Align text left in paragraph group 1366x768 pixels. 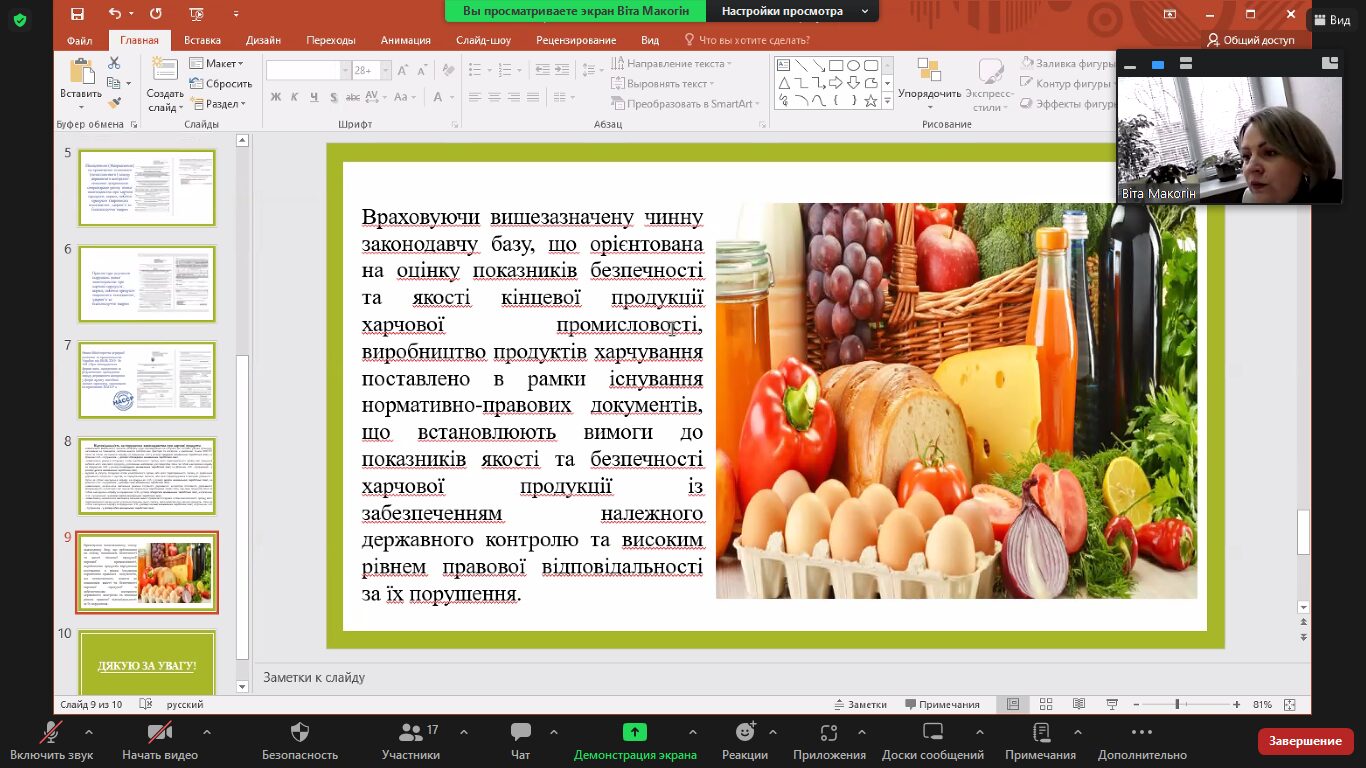(476, 97)
